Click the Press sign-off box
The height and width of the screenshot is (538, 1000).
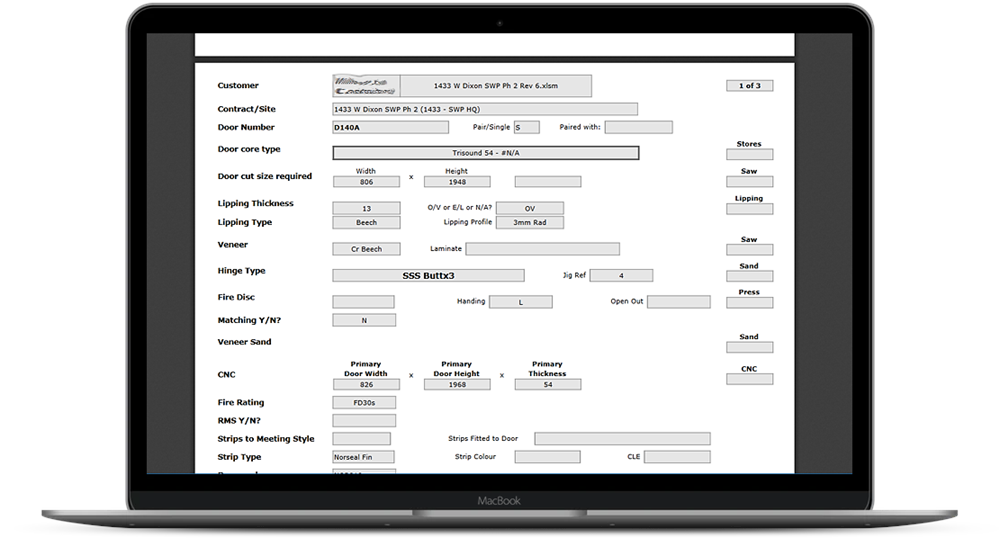(749, 303)
